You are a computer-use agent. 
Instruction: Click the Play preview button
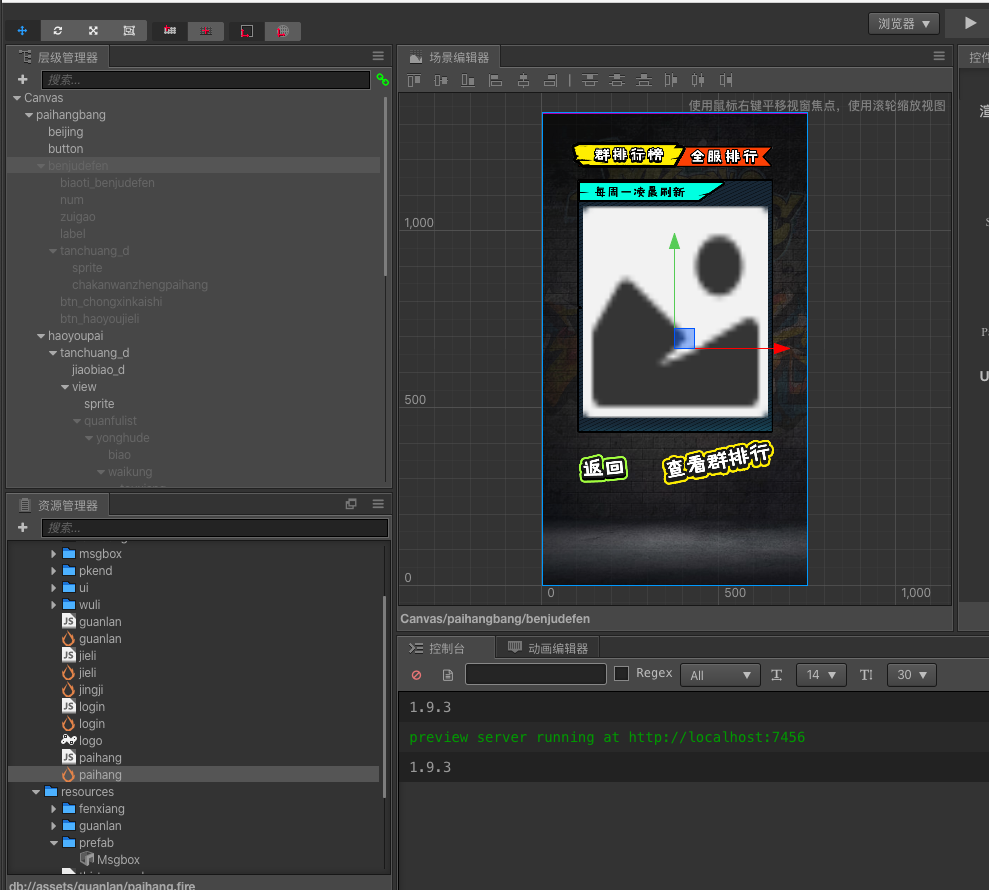[970, 23]
